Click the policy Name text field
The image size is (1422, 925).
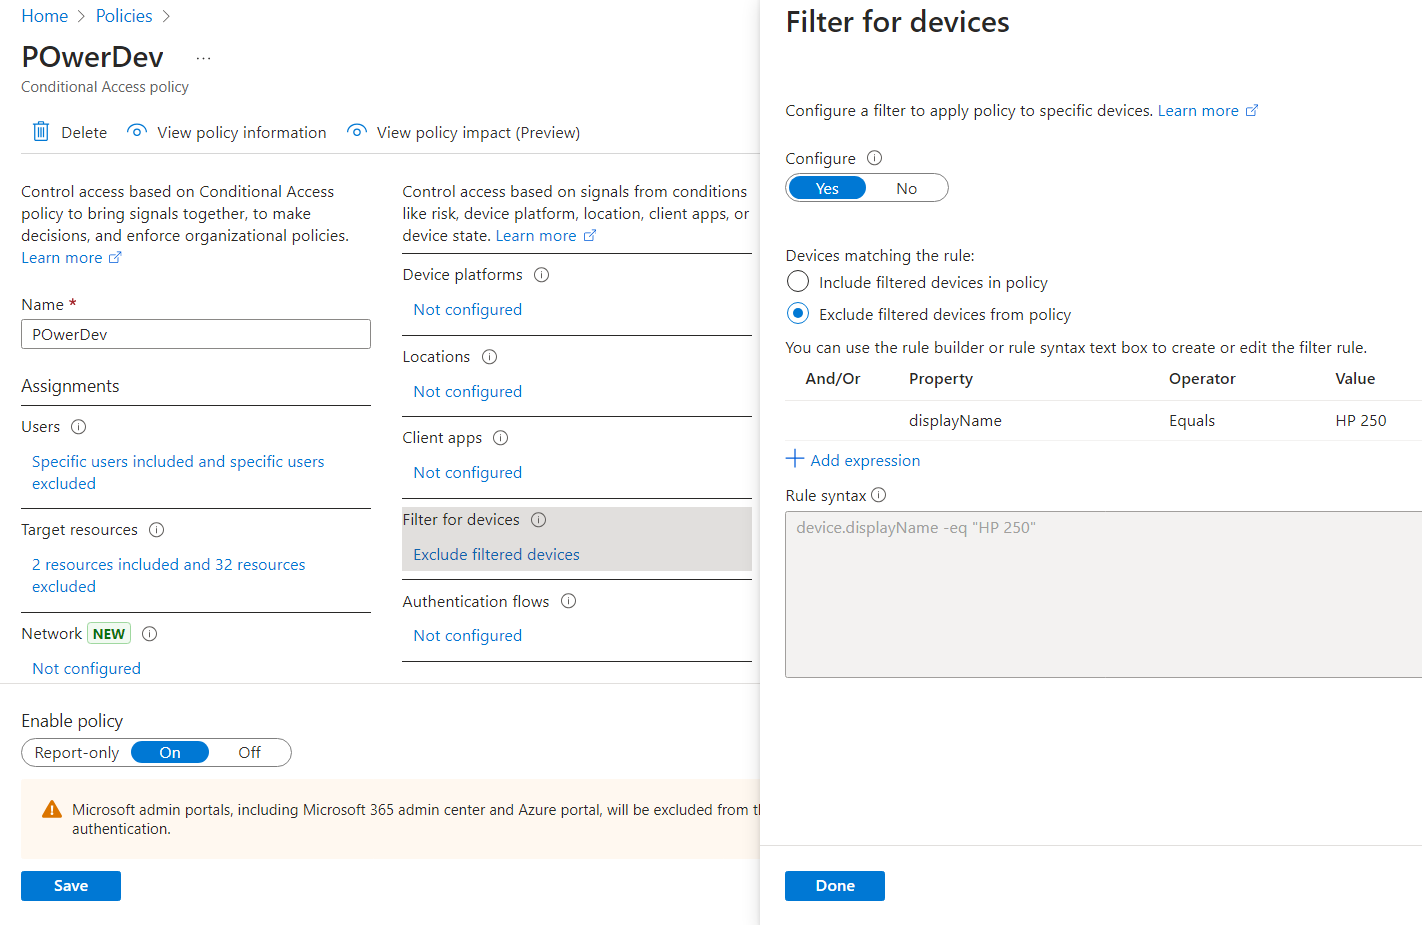pos(196,334)
